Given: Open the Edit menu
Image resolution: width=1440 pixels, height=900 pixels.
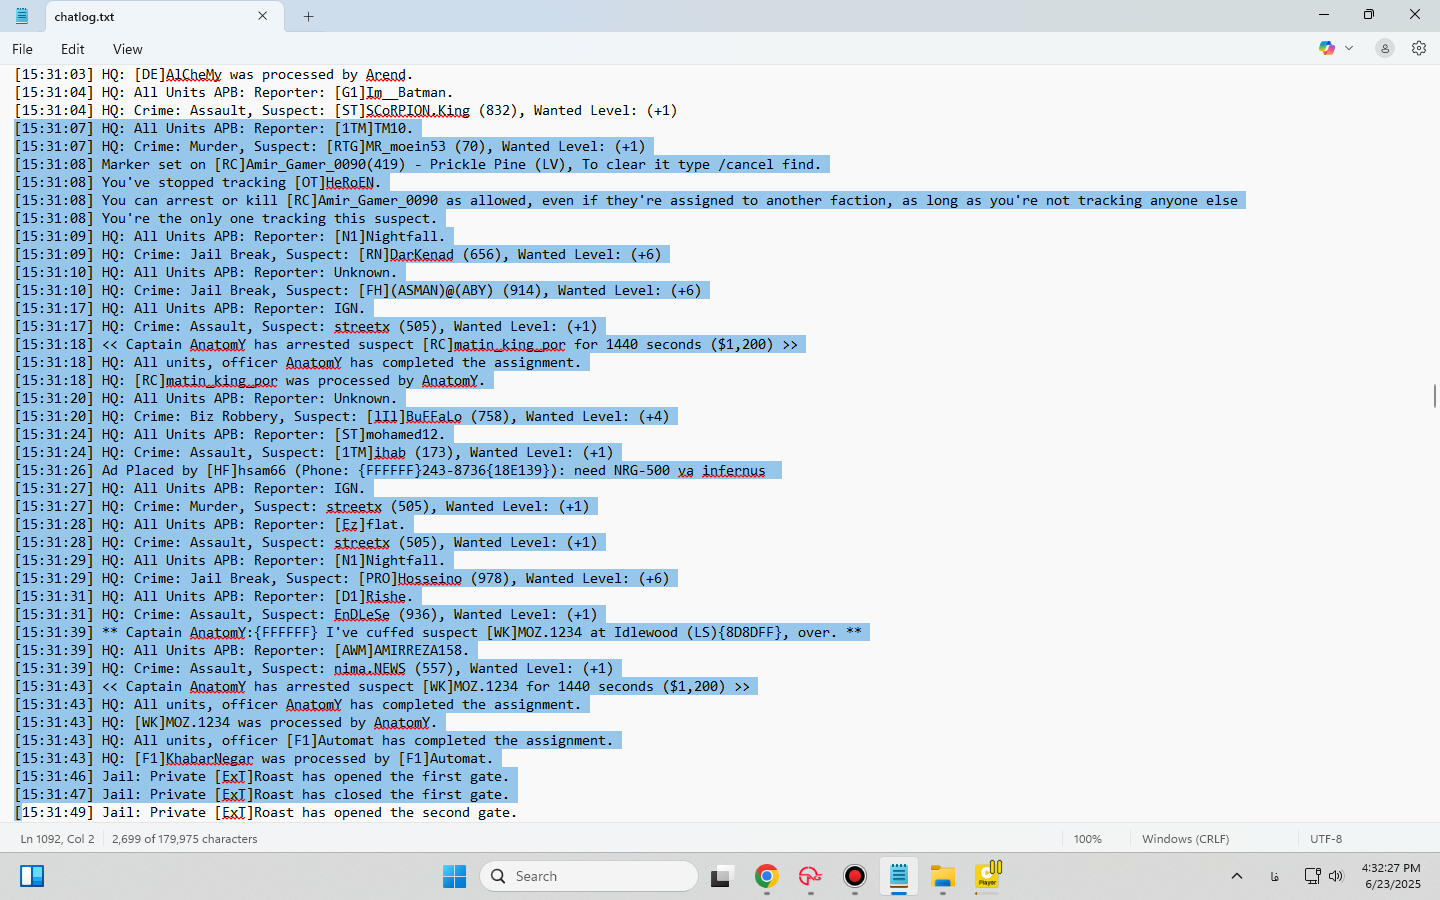Looking at the screenshot, I should point(72,49).
